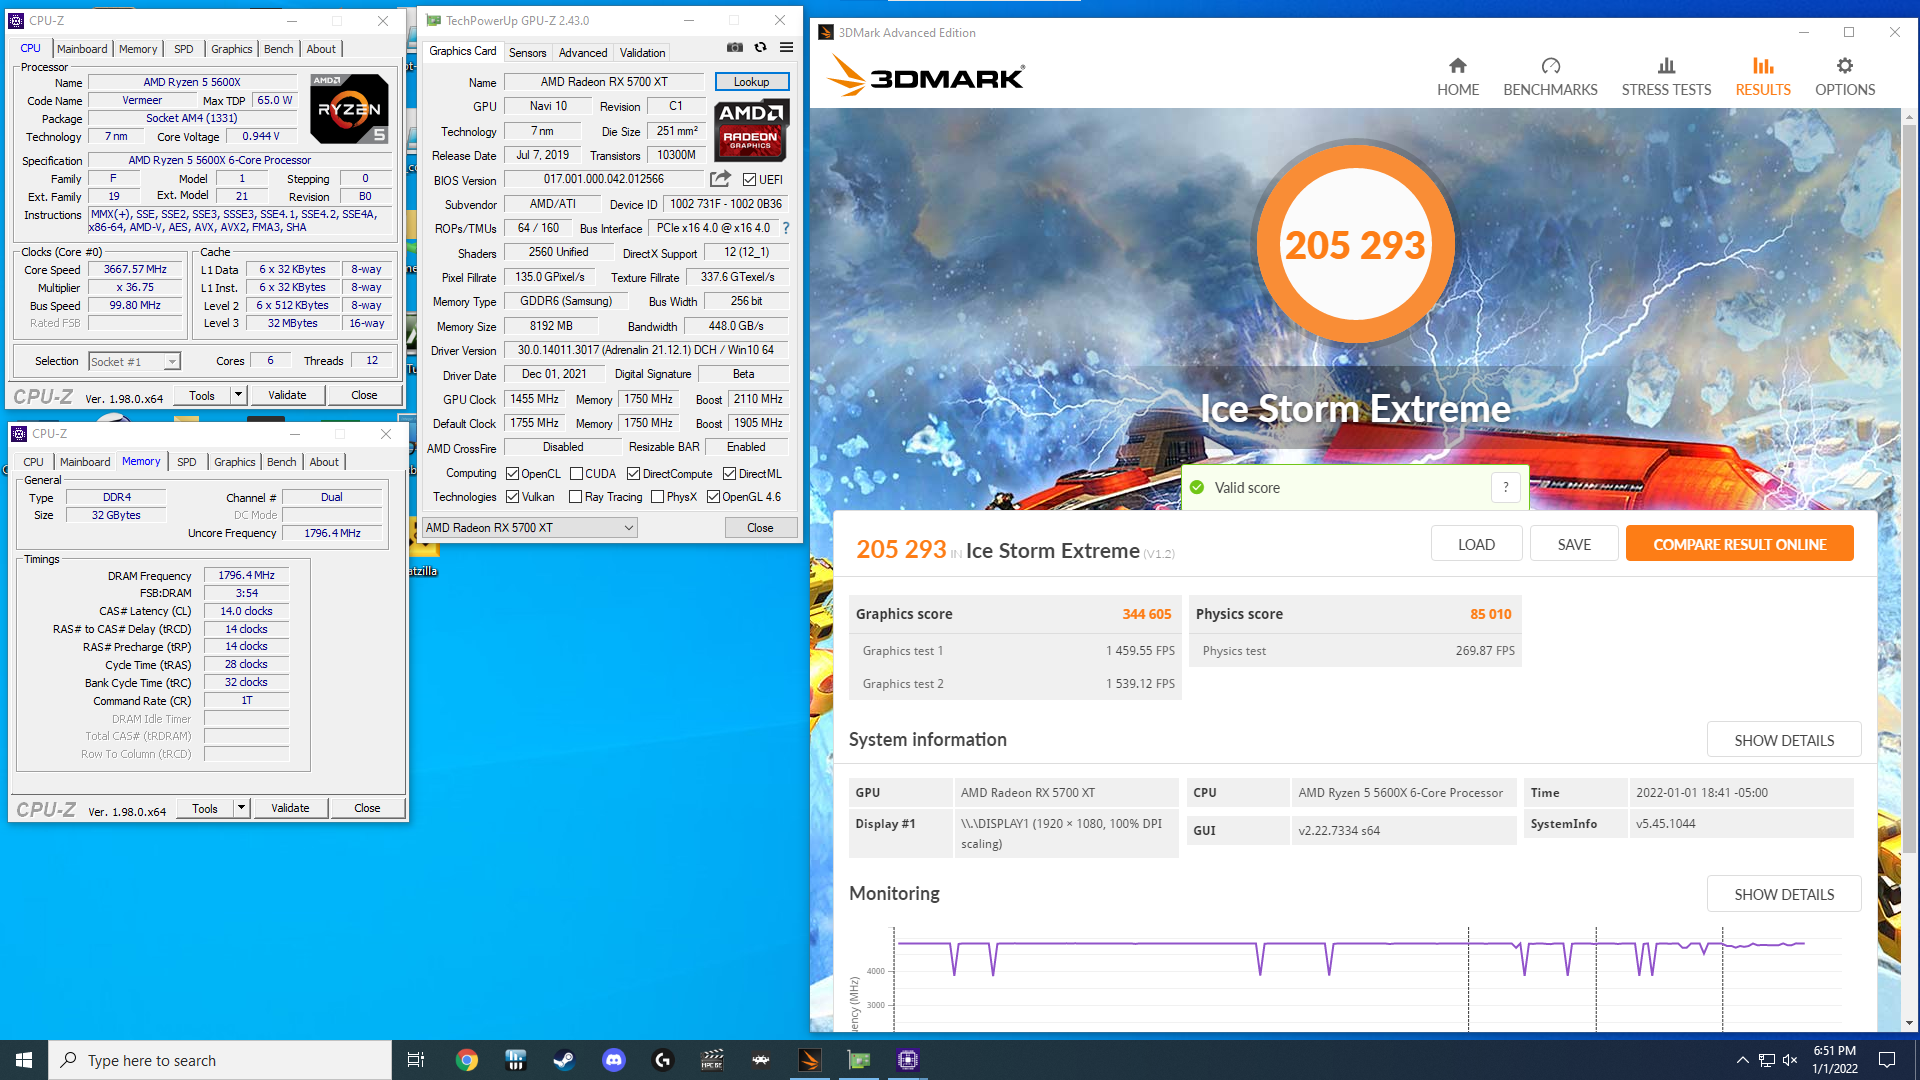This screenshot has height=1080, width=1920.
Task: Click the Lookup button in GPU-Z
Action: pos(751,82)
